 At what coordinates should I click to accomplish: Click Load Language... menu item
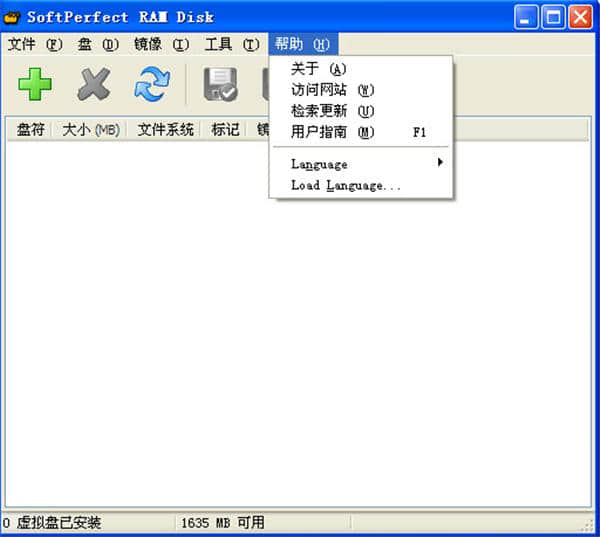tap(345, 185)
